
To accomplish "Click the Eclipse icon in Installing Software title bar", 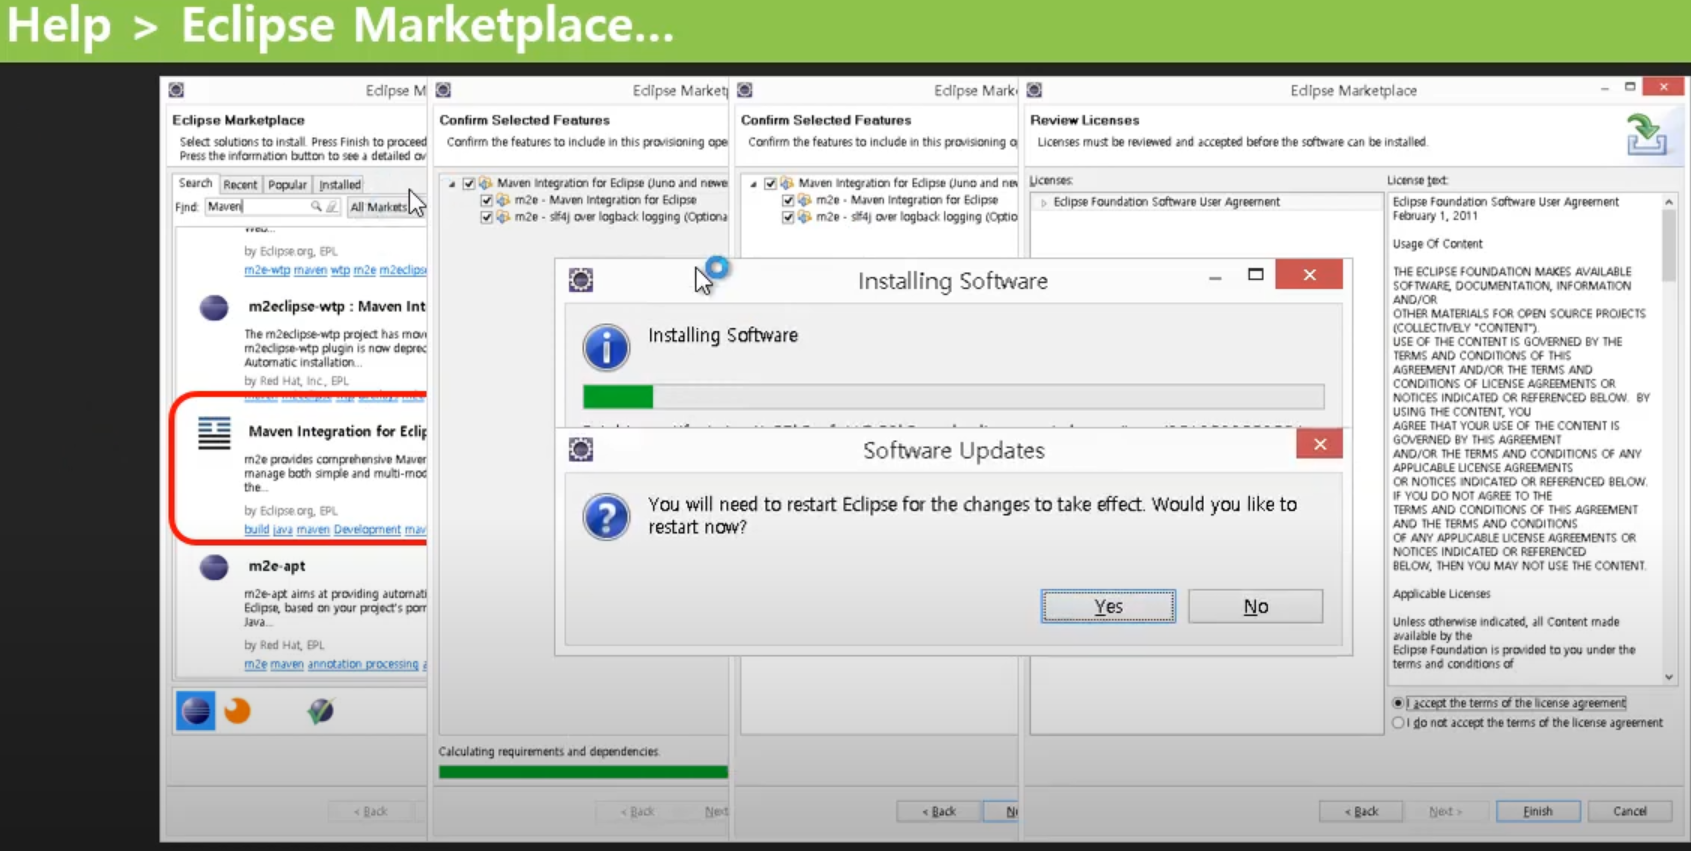I will (581, 280).
